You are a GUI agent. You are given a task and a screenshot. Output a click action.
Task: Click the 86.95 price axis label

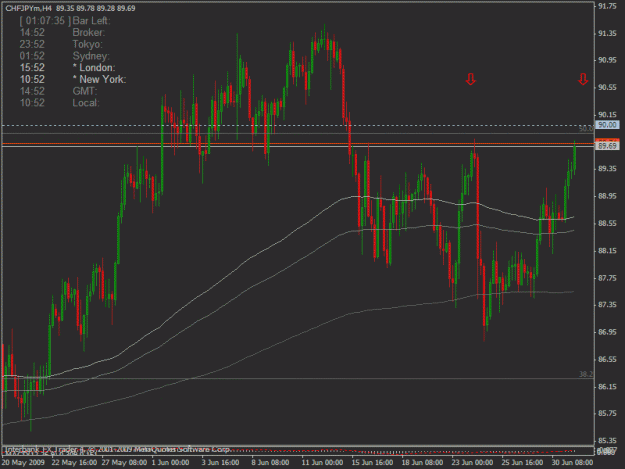click(607, 332)
